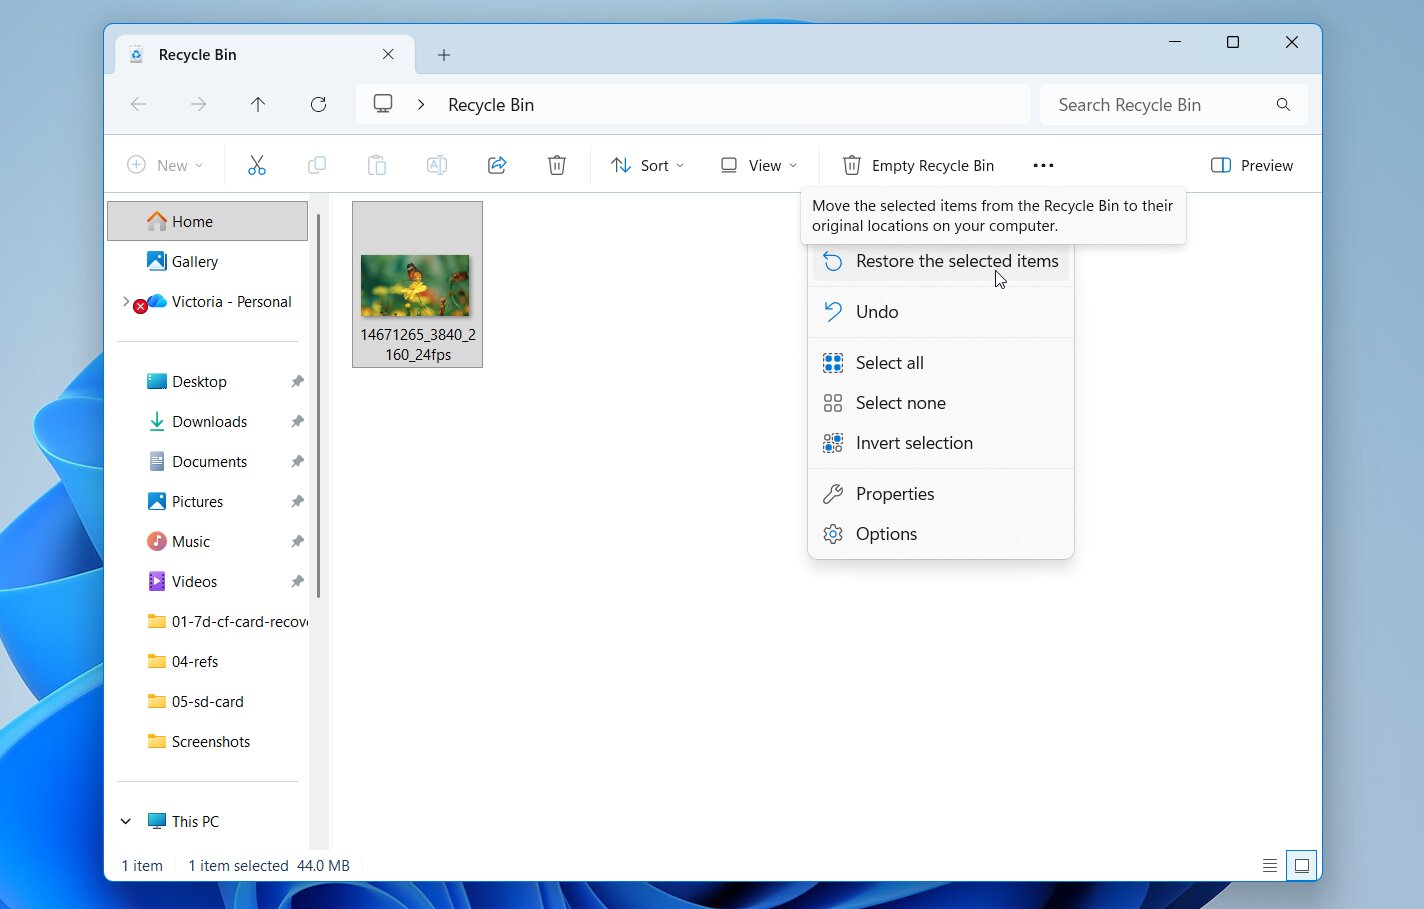
Task: Unpin Desktop using its pin icon
Action: (297, 381)
